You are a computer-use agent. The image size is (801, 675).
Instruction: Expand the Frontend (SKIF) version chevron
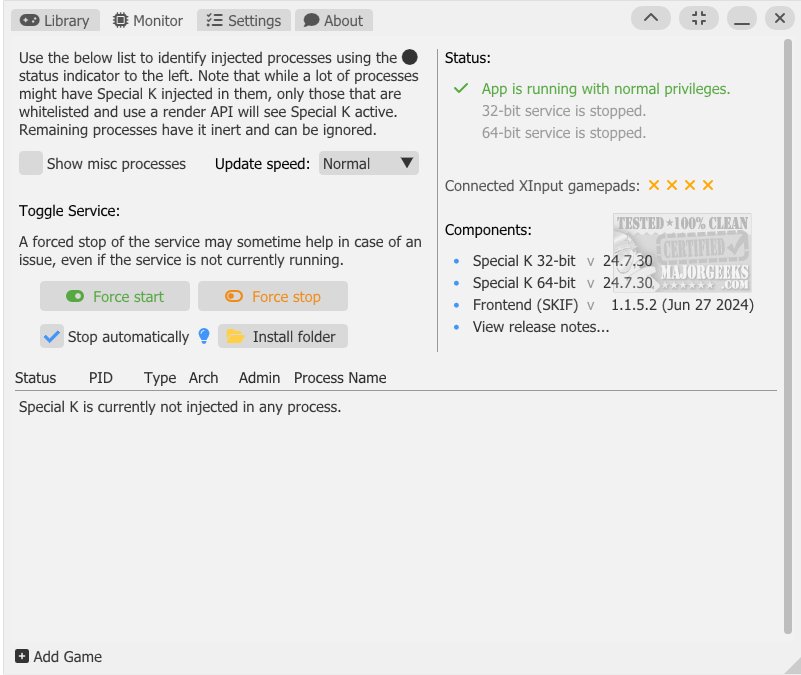591,305
